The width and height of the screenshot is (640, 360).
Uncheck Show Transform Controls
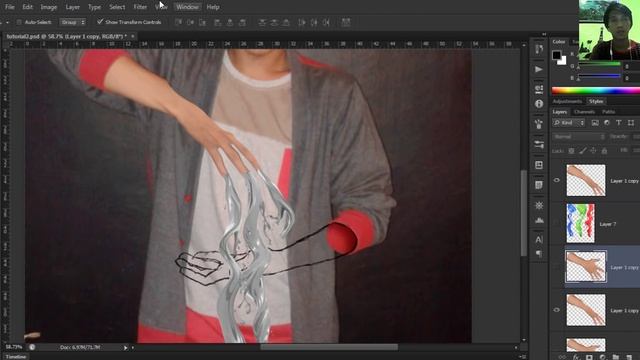point(100,22)
